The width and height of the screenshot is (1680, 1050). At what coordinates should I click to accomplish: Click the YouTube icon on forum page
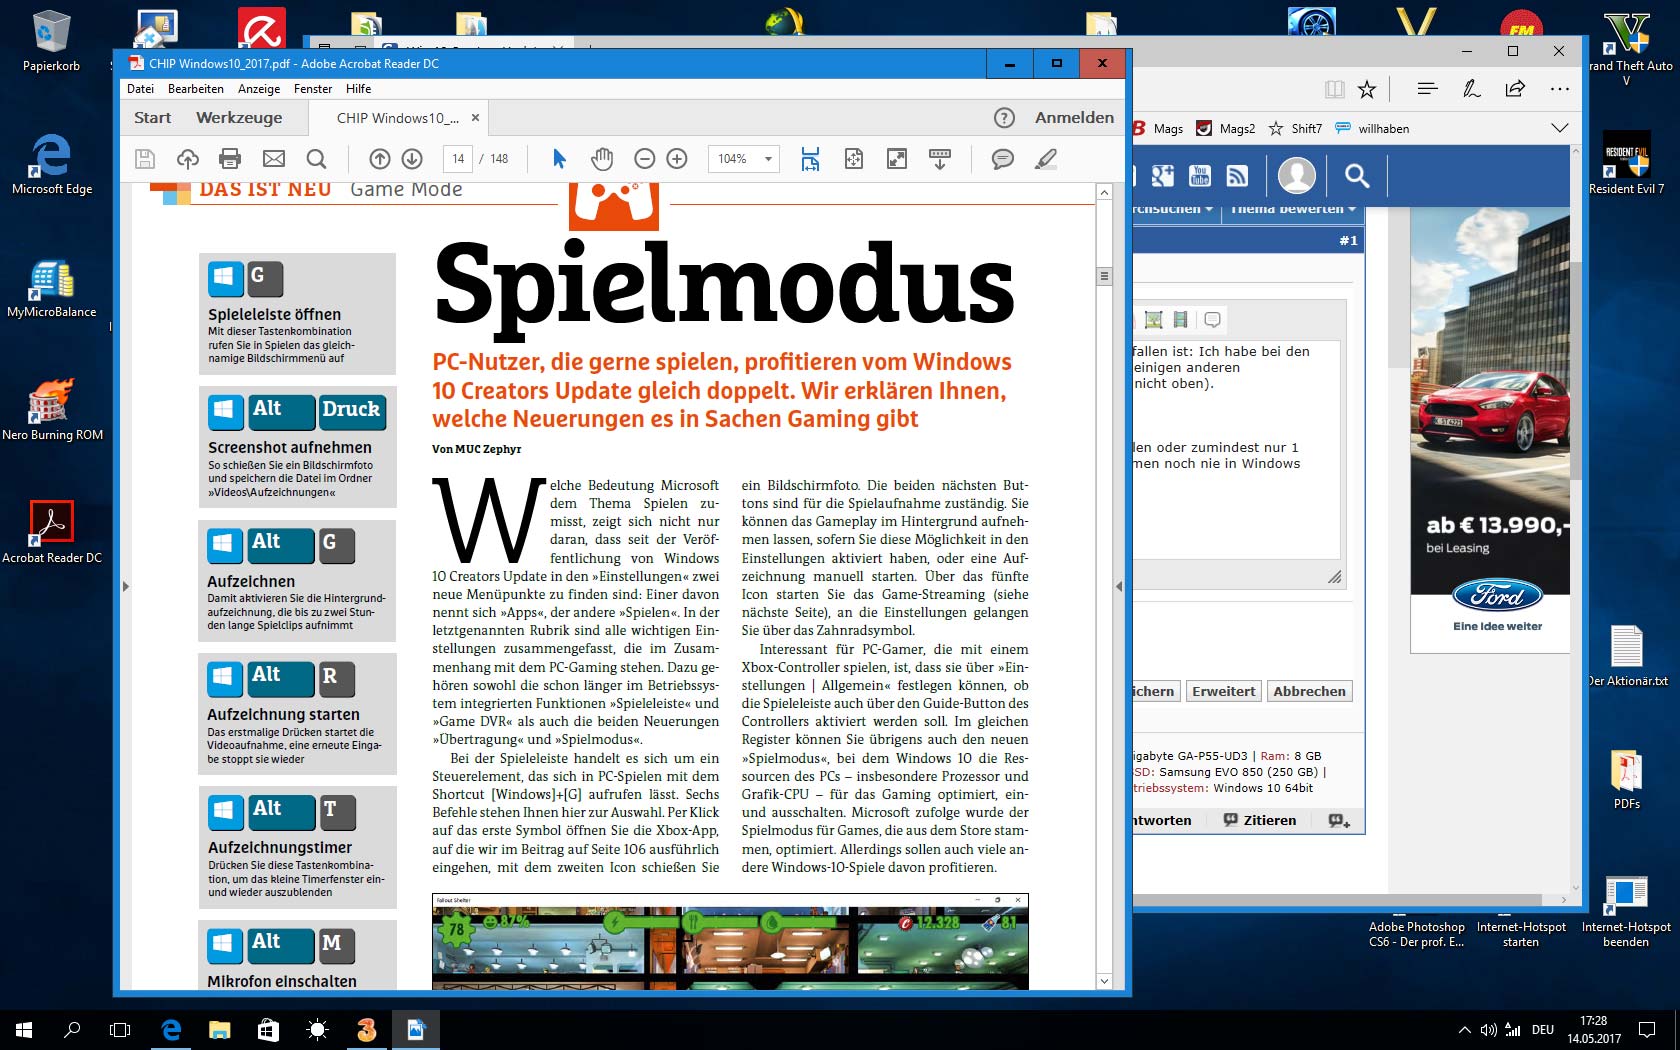coord(1200,176)
